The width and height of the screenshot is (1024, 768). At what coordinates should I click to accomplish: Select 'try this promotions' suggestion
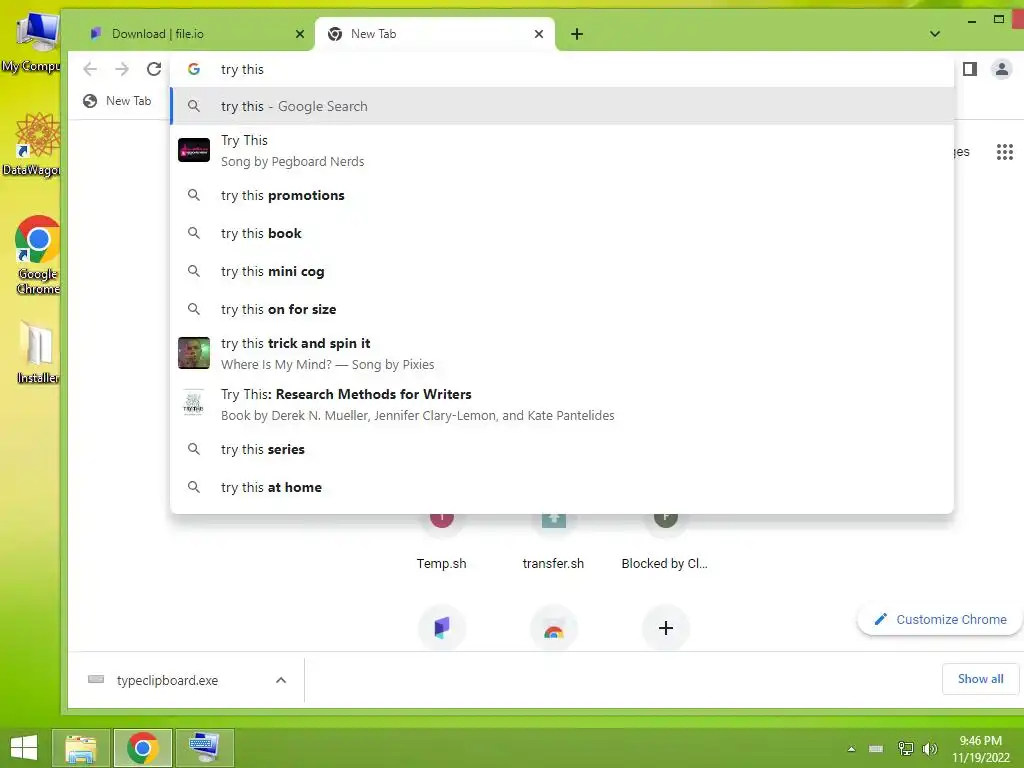(562, 195)
